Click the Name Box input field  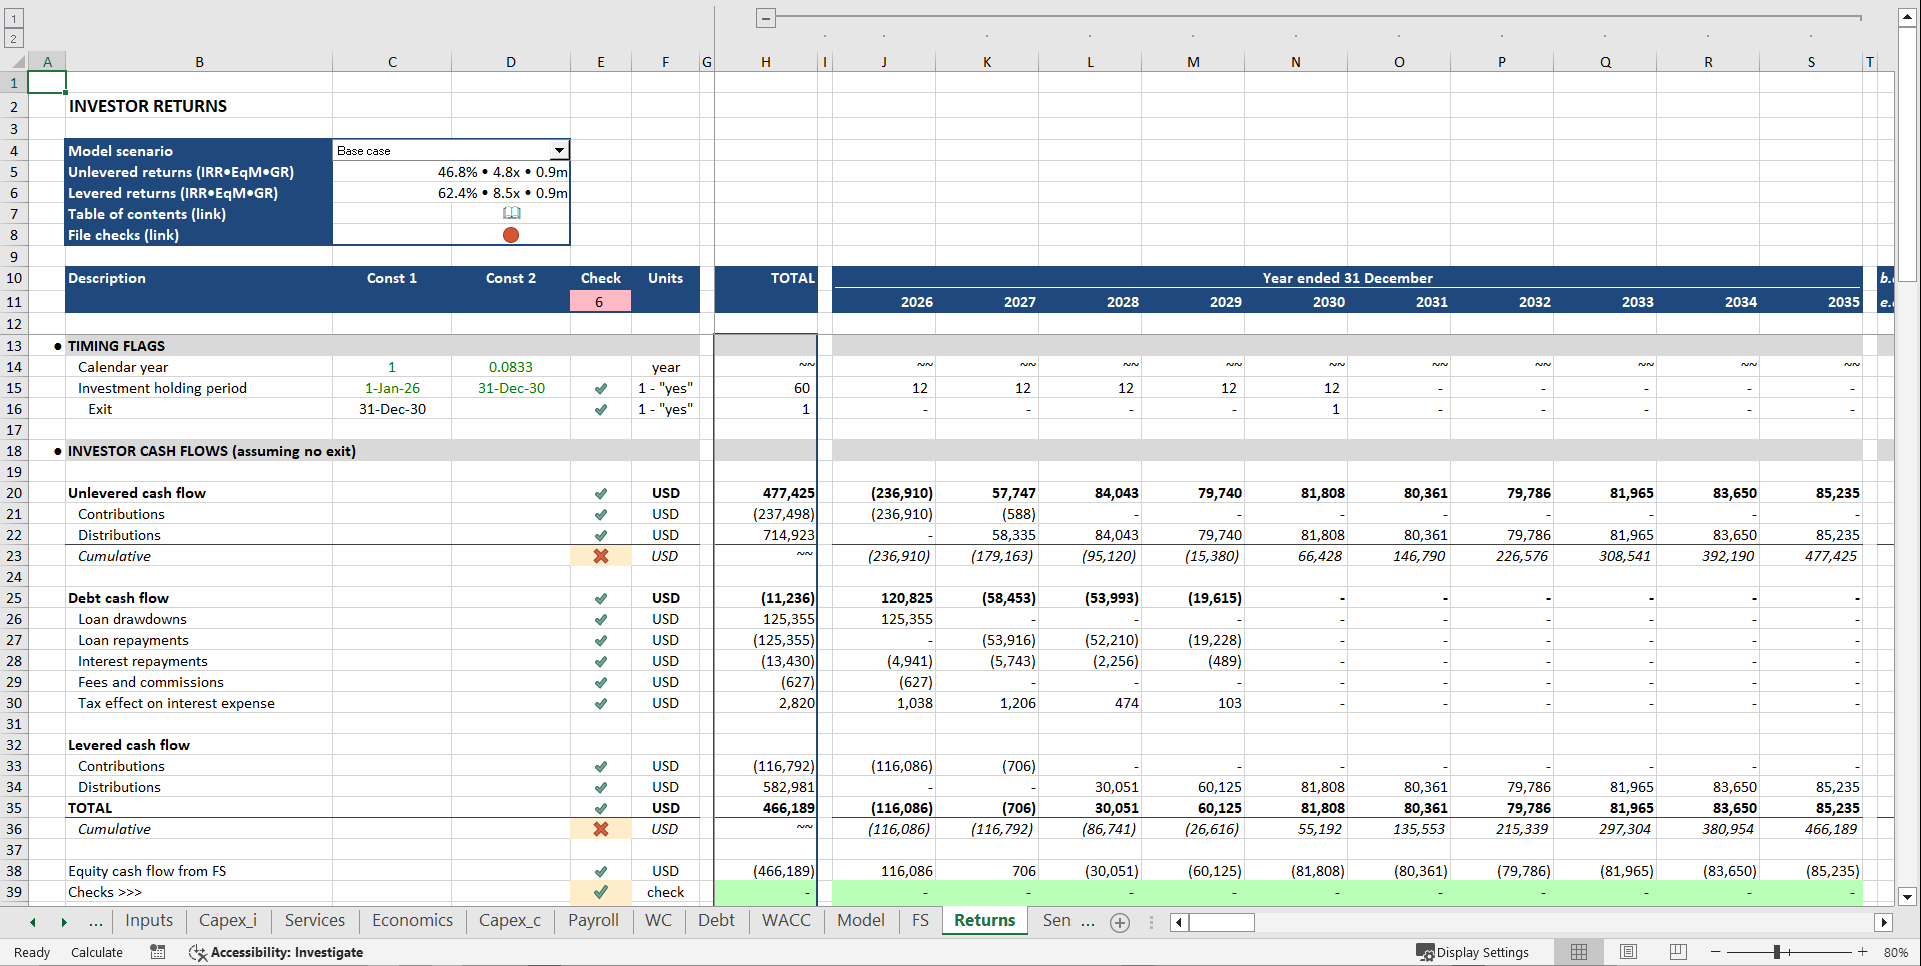1222,922
